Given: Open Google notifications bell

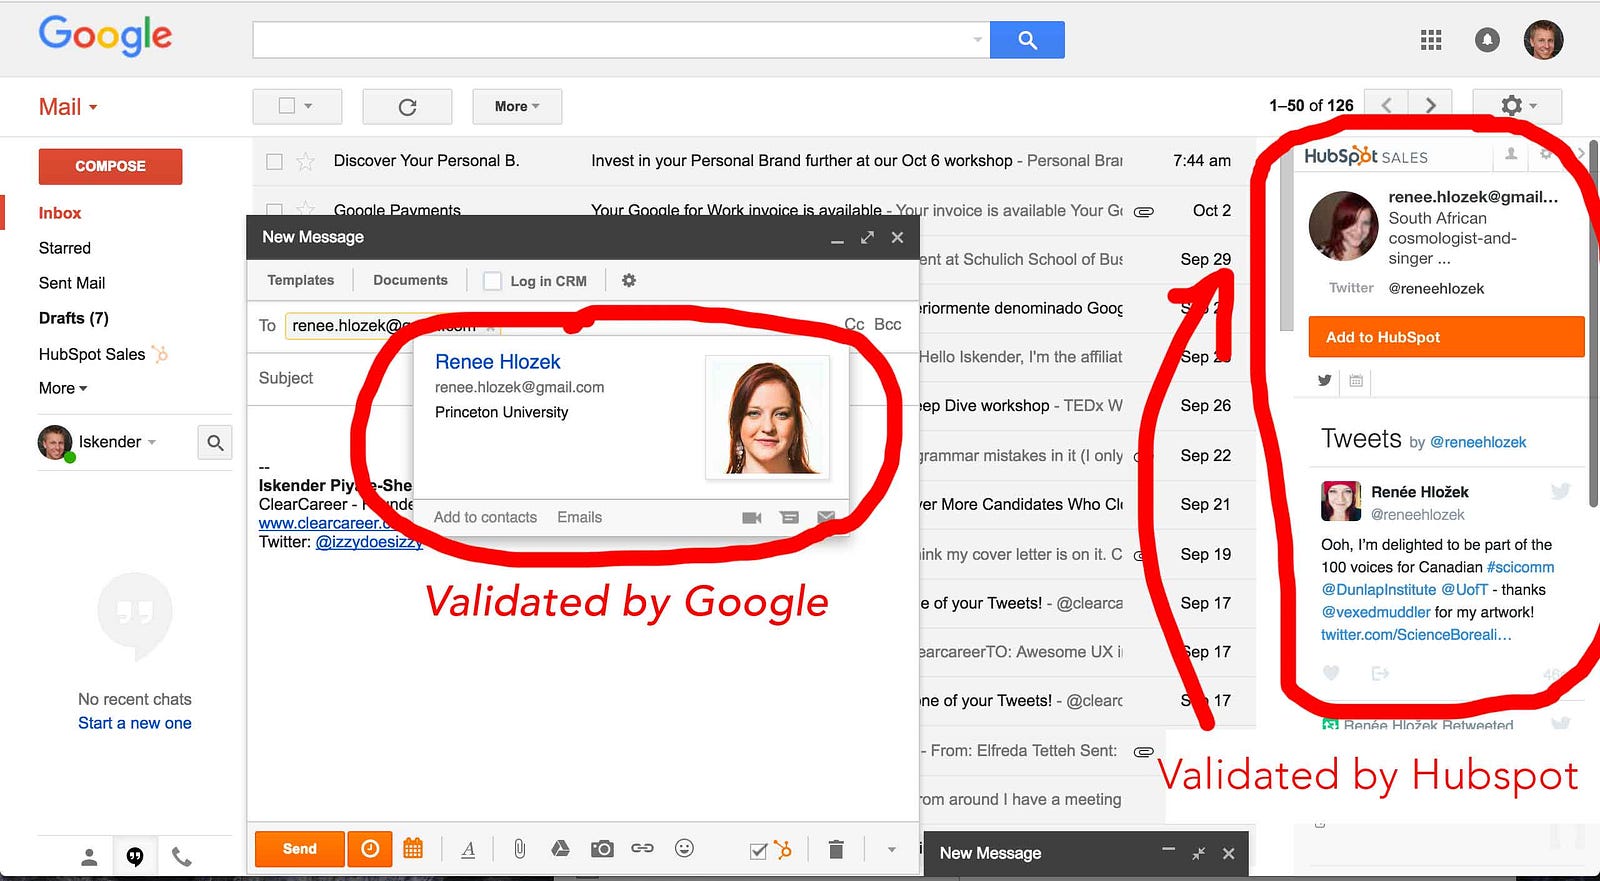Looking at the screenshot, I should point(1487,40).
